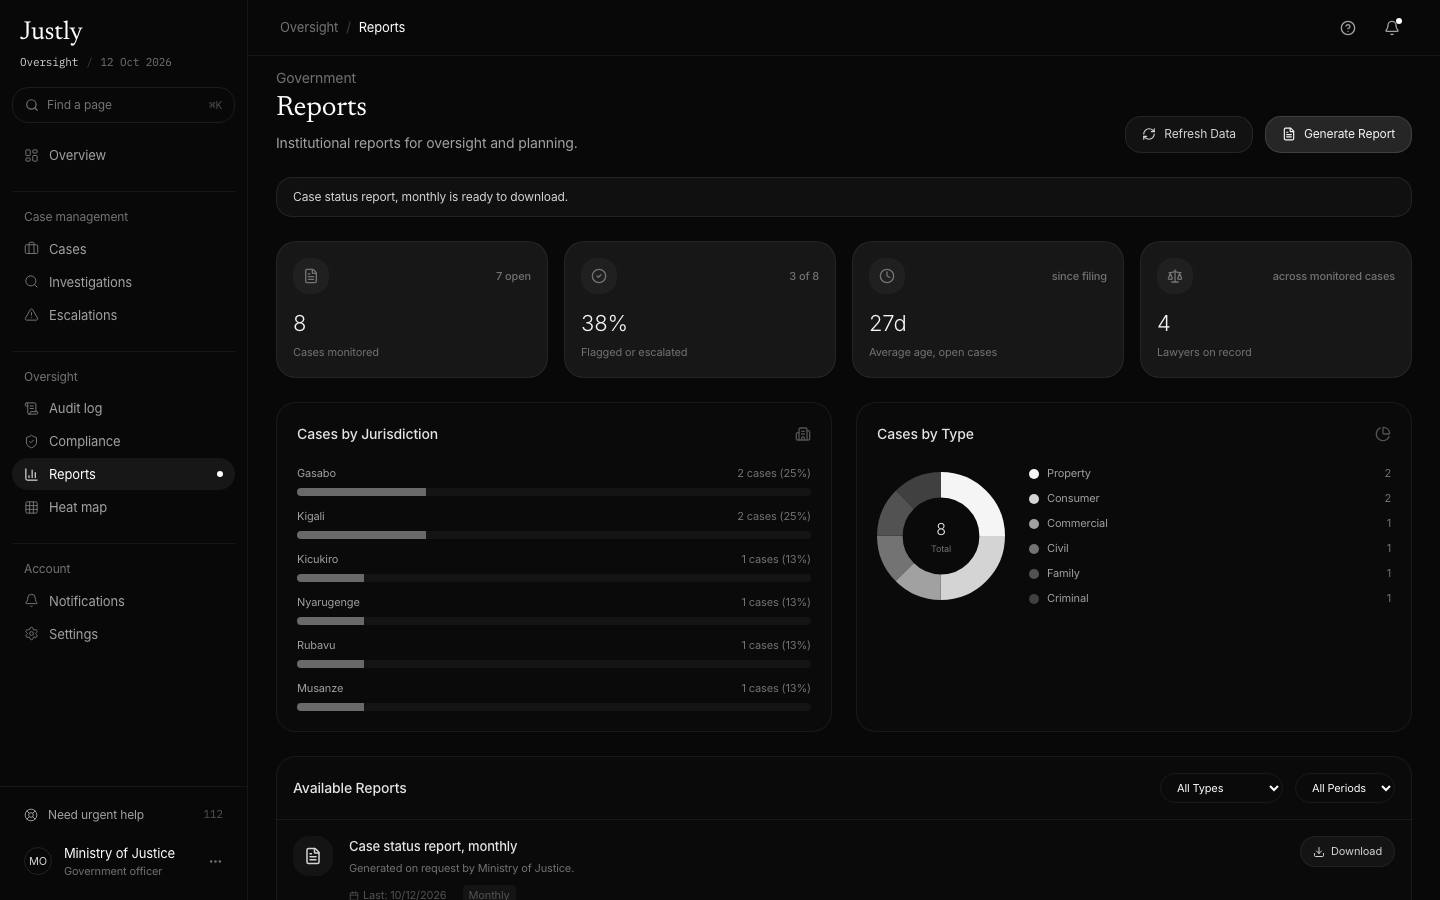Open Cases in the sidebar
1440x900 pixels.
[x=124, y=249]
